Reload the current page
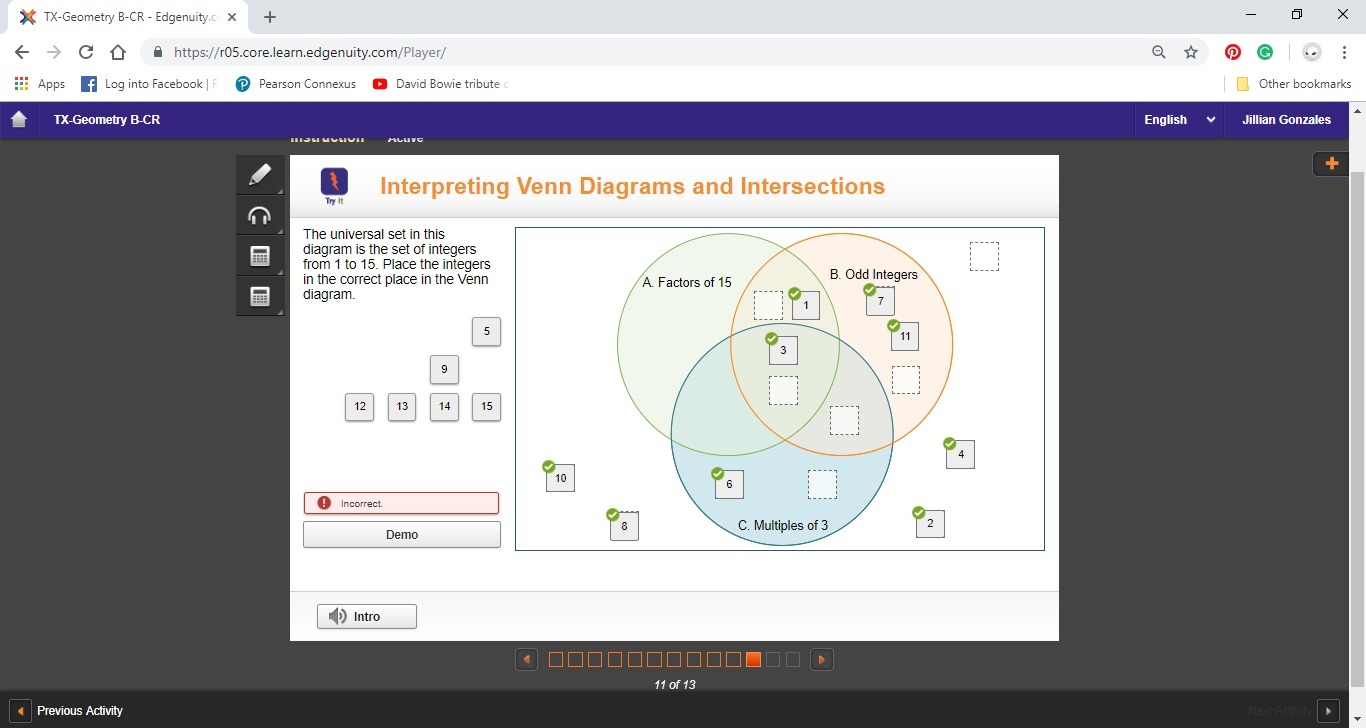1366x728 pixels. tap(86, 52)
